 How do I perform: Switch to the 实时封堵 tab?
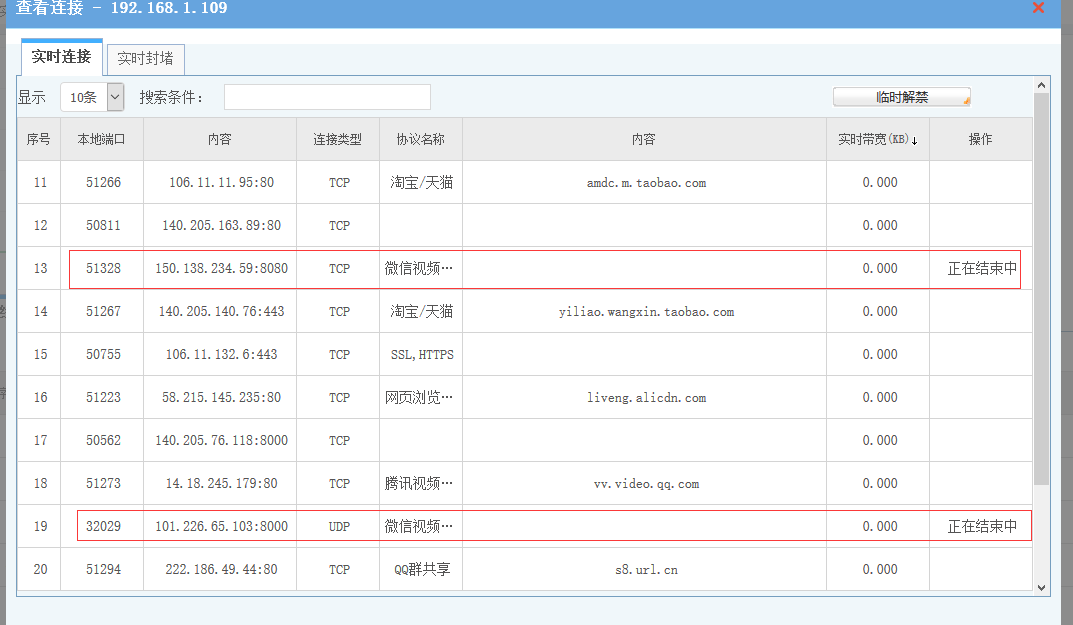click(145, 58)
